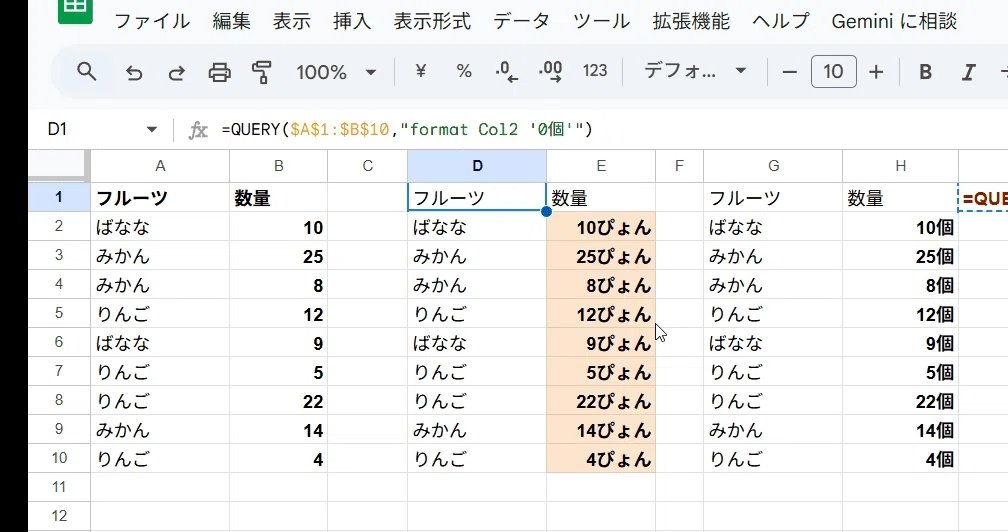1008x532 pixels.
Task: Open the データ menu
Action: tap(521, 21)
